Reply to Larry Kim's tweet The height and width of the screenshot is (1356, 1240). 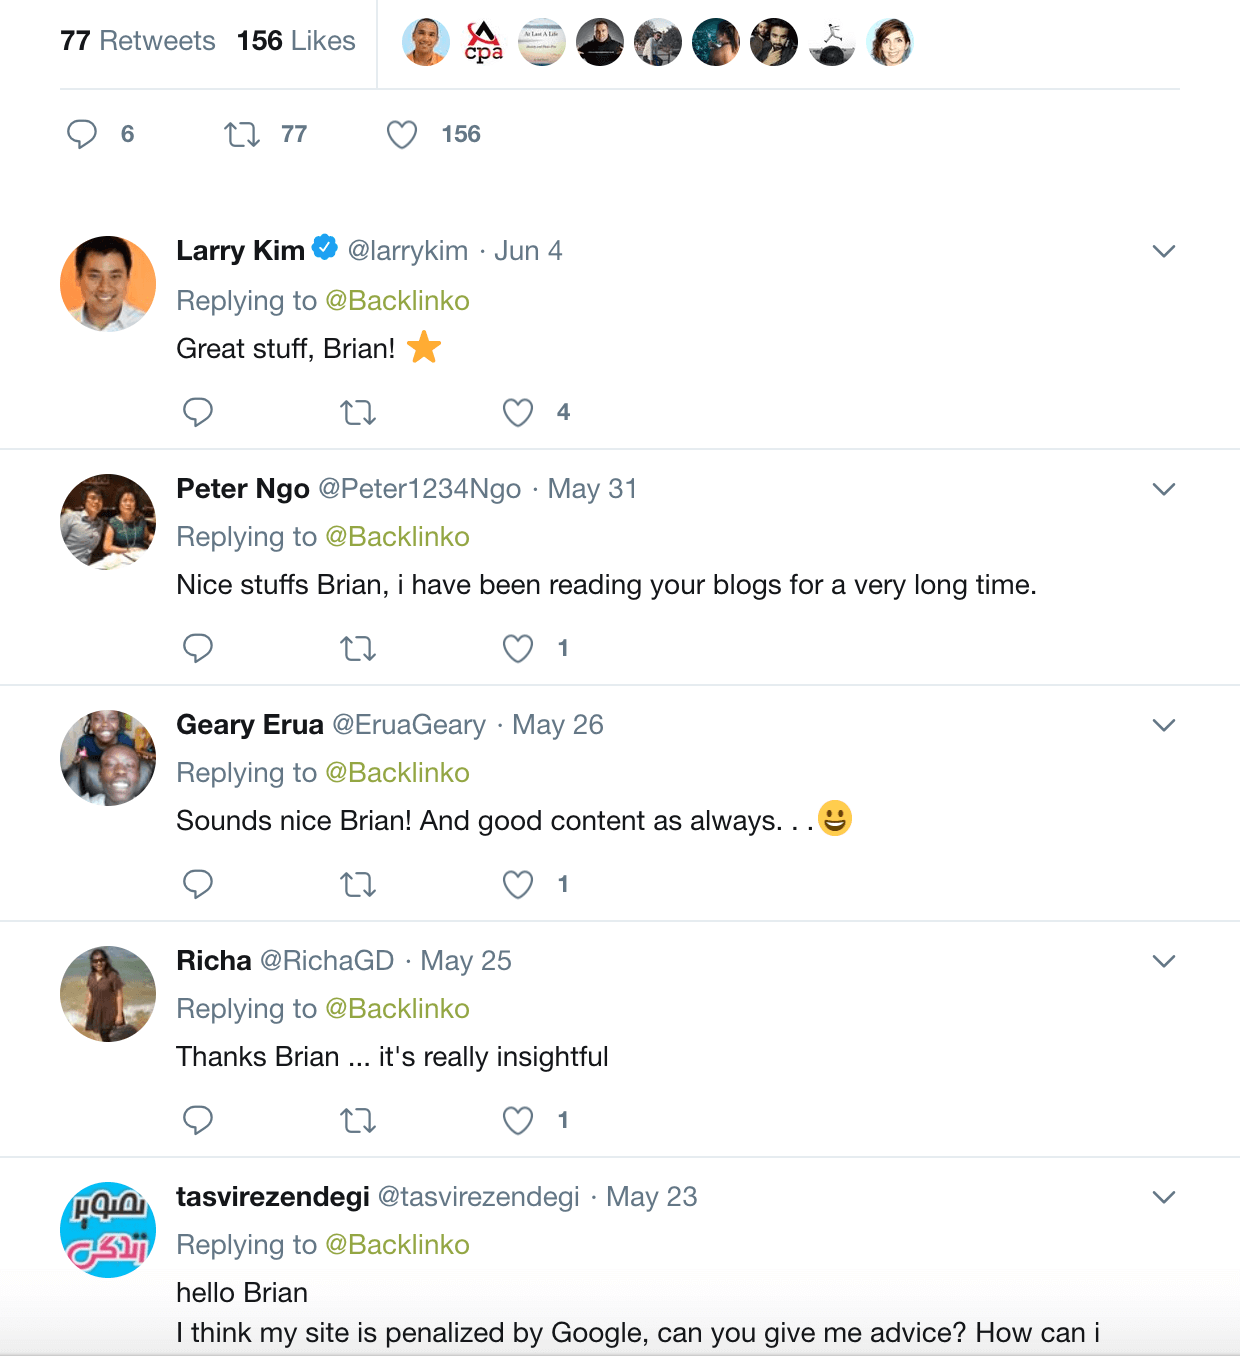coord(198,412)
